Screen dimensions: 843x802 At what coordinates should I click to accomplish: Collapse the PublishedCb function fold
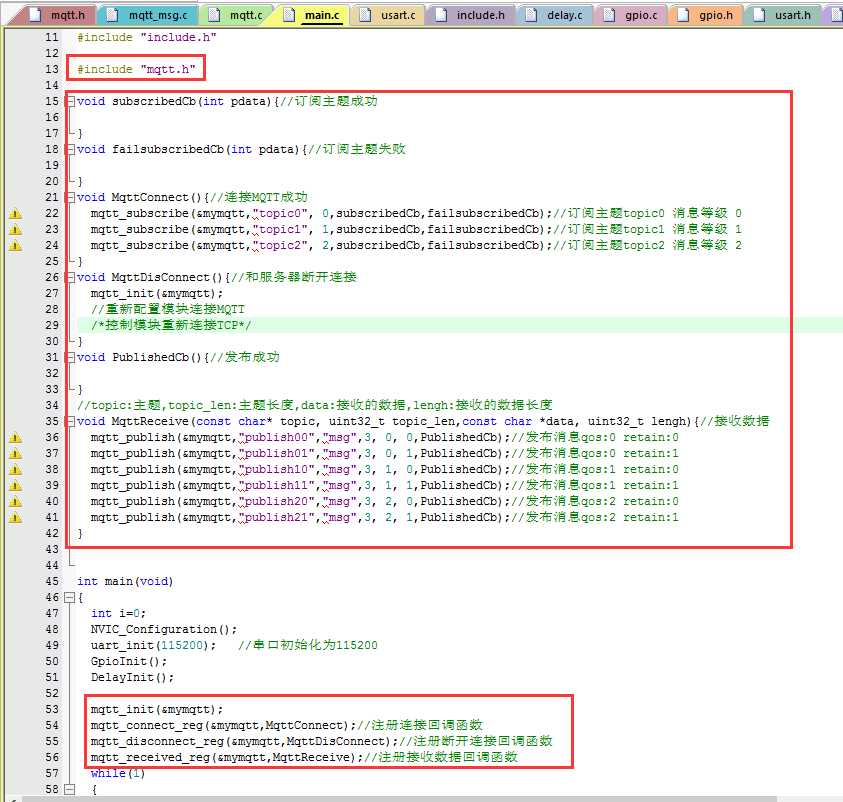(70, 357)
